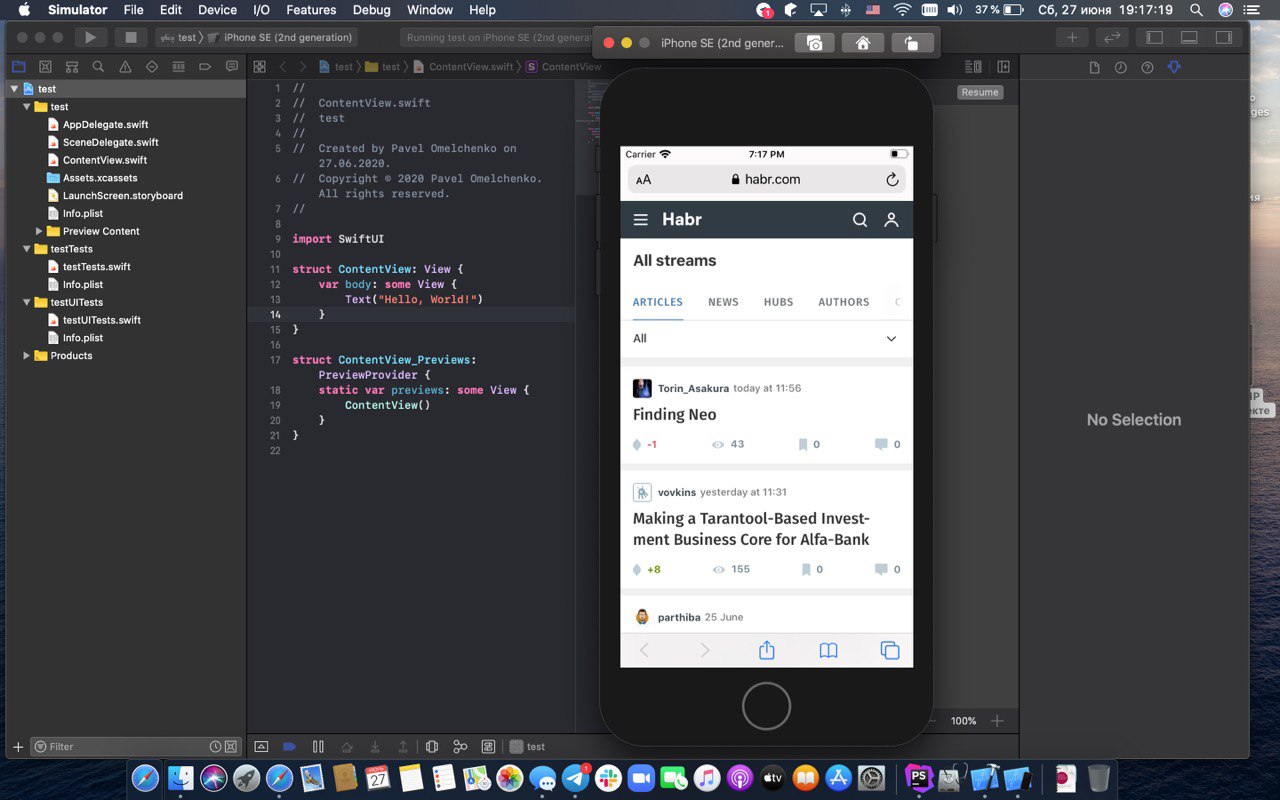Screen dimensions: 1280x800
Task: Open the Tarantool-Based Investment article
Action: (751, 529)
